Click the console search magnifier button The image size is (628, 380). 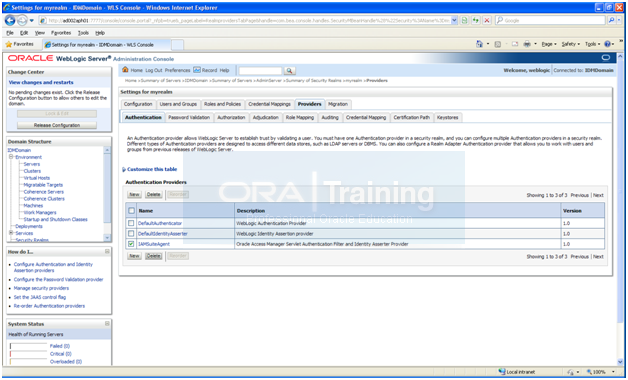pos(289,70)
